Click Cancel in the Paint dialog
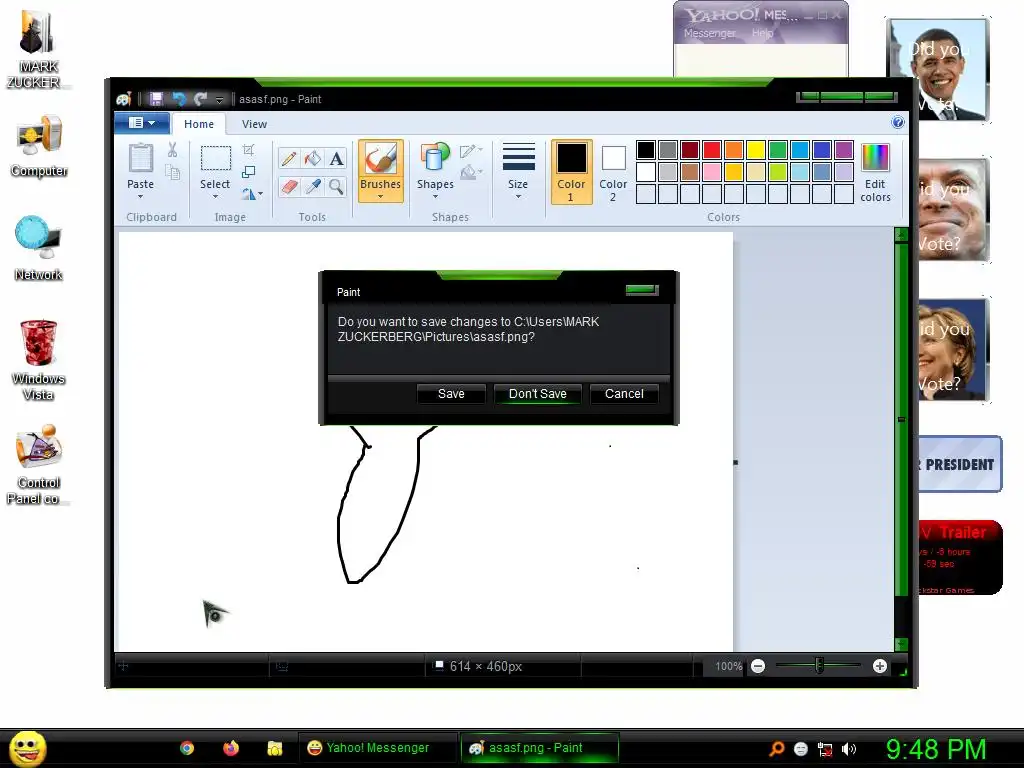 click(624, 394)
